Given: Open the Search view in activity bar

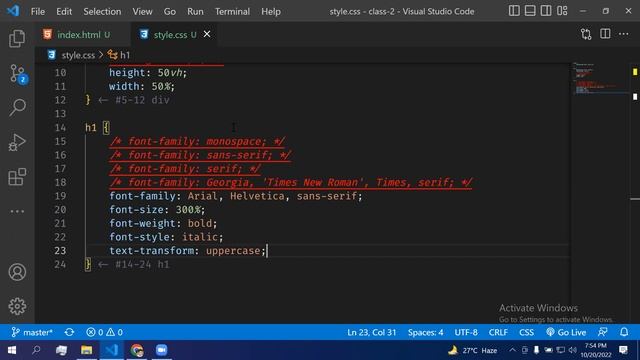Looking at the screenshot, I should [x=17, y=107].
